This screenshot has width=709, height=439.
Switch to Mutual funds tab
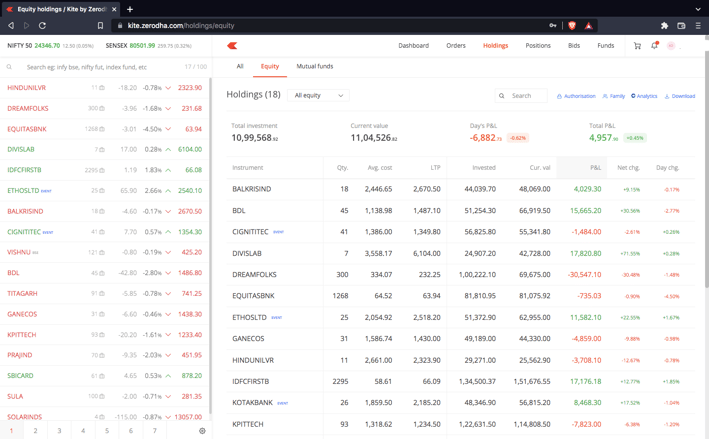(315, 66)
